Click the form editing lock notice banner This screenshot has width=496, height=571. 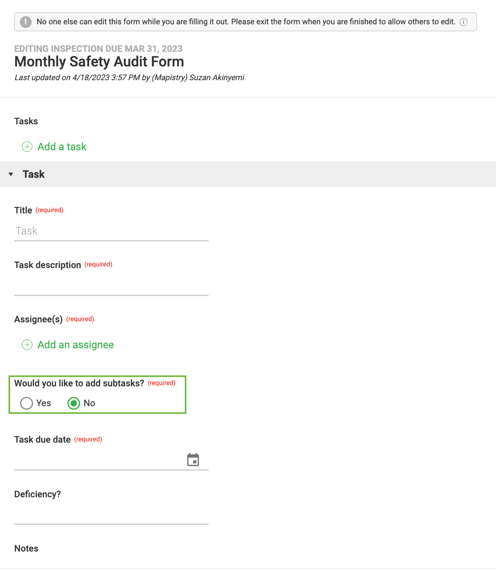point(245,22)
